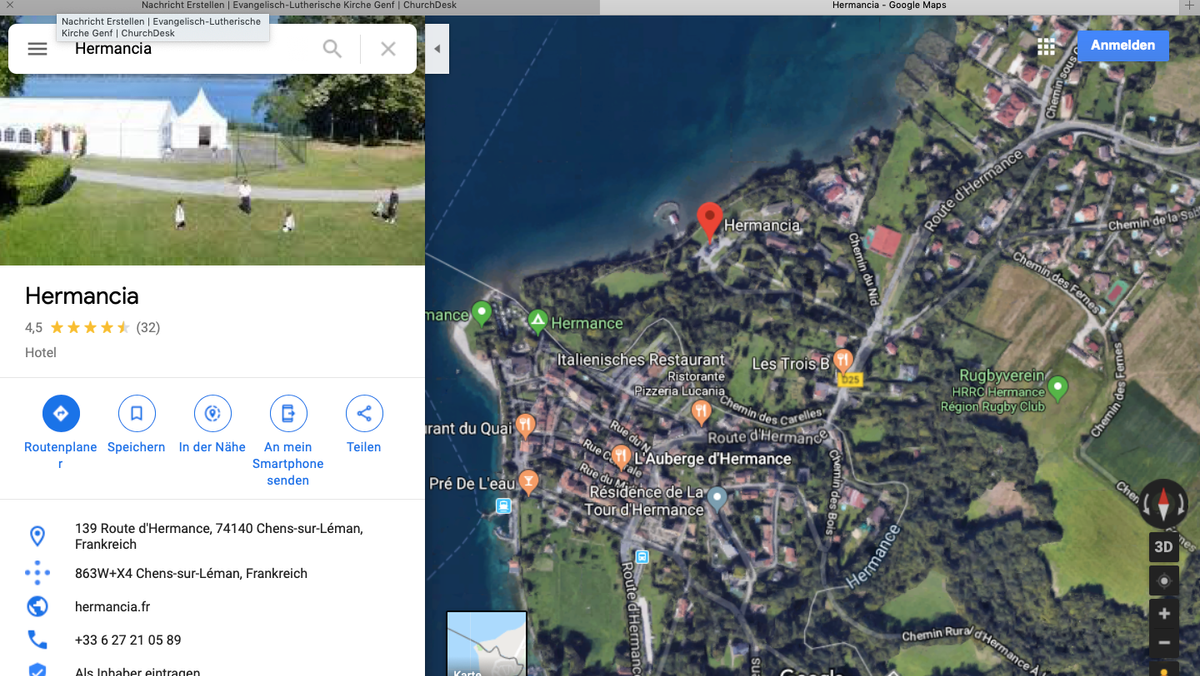Screen dimensions: 1200x676
Task: Click the green Hermance campsite marker
Action: pos(537,322)
